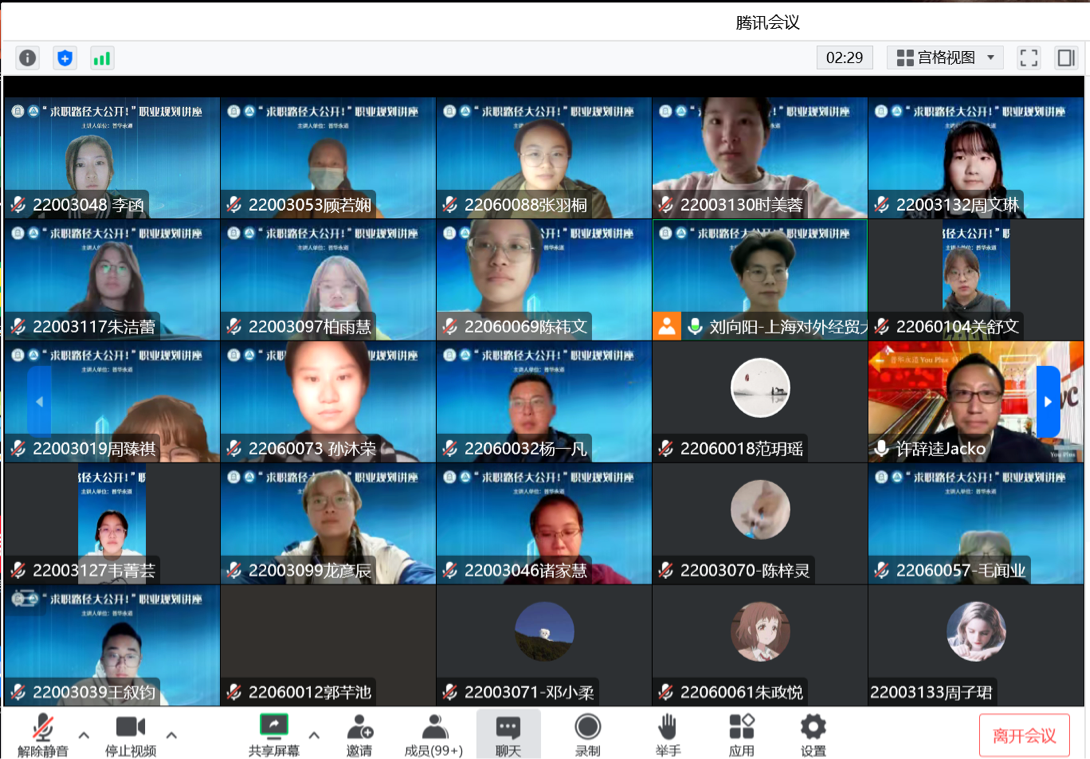
Task: Expand share options arrow beside 共享屏幕
Action: pos(314,735)
